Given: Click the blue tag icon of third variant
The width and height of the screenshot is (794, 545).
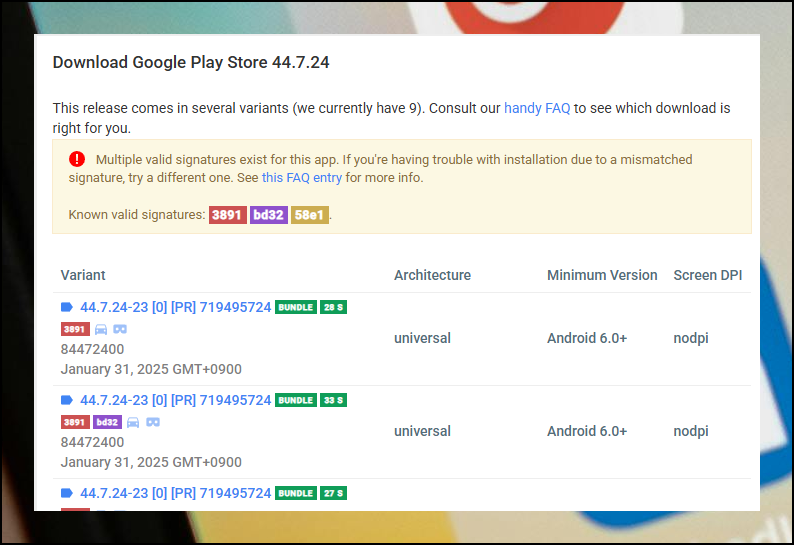Looking at the screenshot, I should tap(67, 493).
